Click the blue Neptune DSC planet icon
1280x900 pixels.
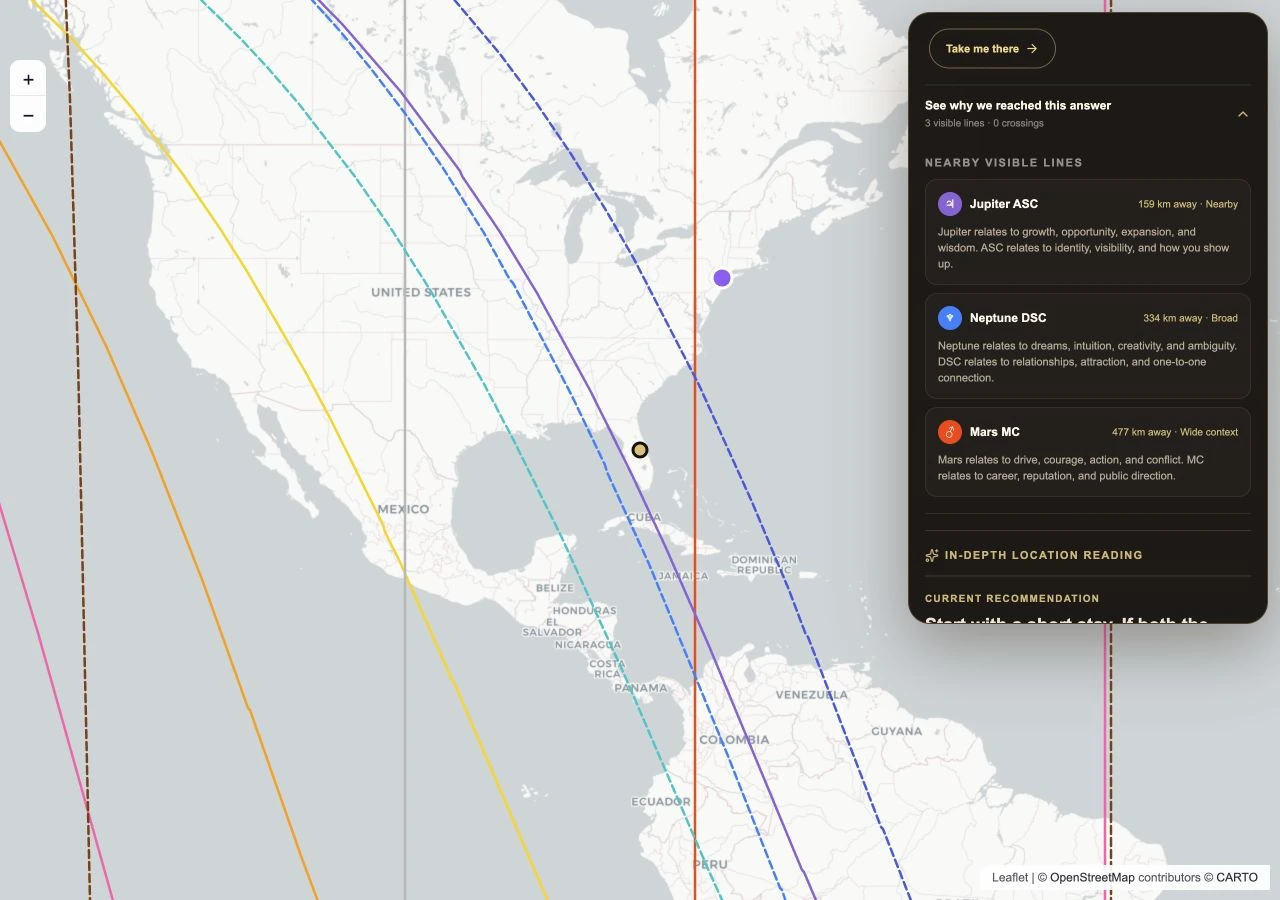coord(950,318)
